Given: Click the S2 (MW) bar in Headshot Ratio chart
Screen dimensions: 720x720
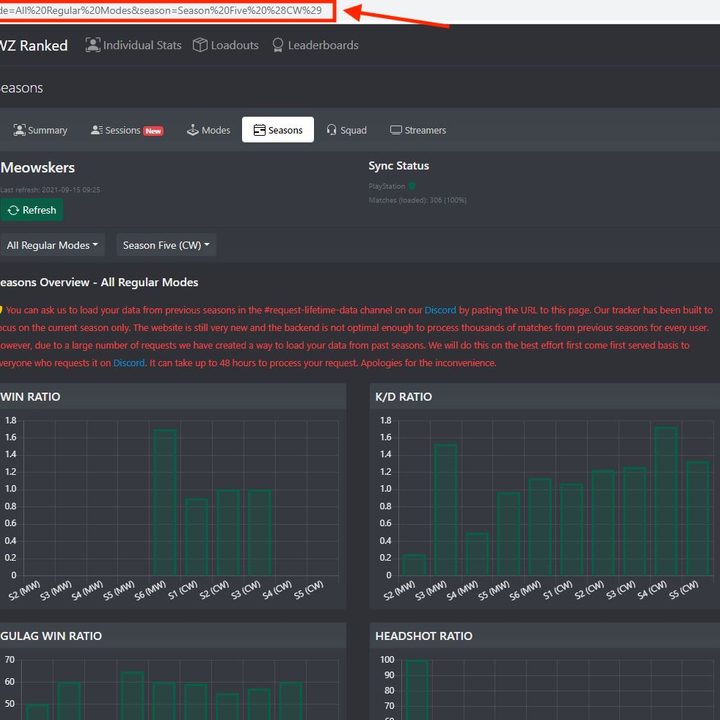Looking at the screenshot, I should point(417,689).
